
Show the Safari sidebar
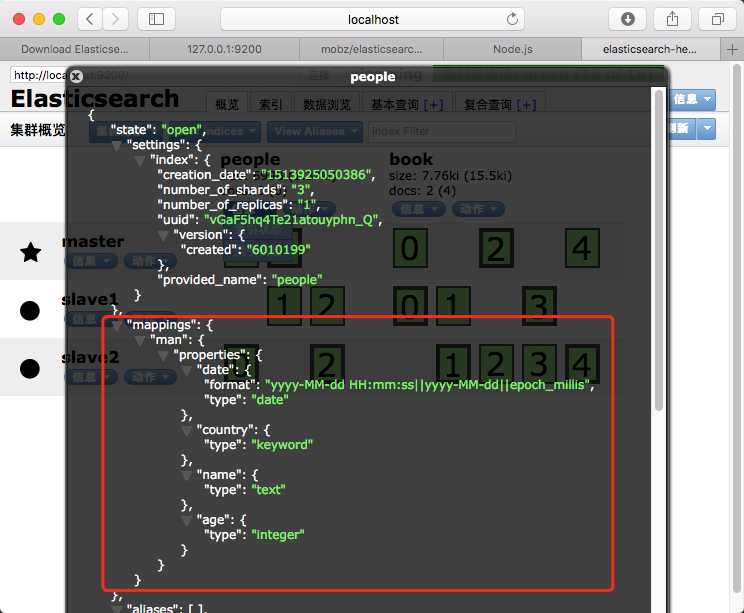(x=157, y=19)
